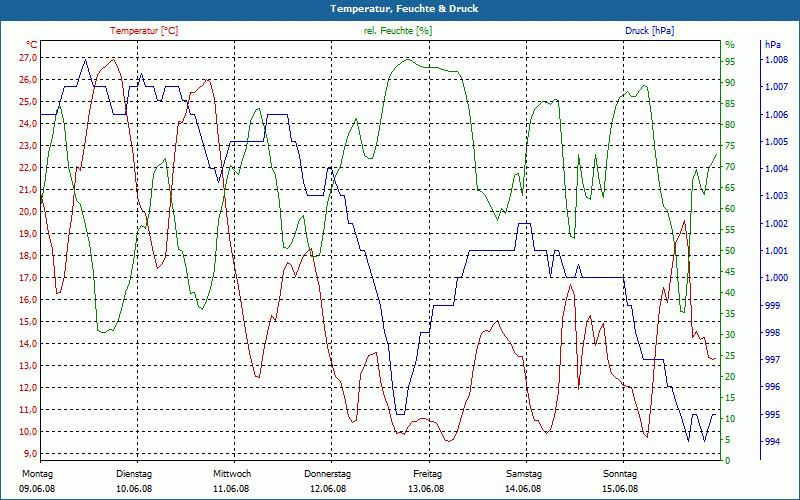Click the '11,0' temperature axis value

(x=28, y=410)
